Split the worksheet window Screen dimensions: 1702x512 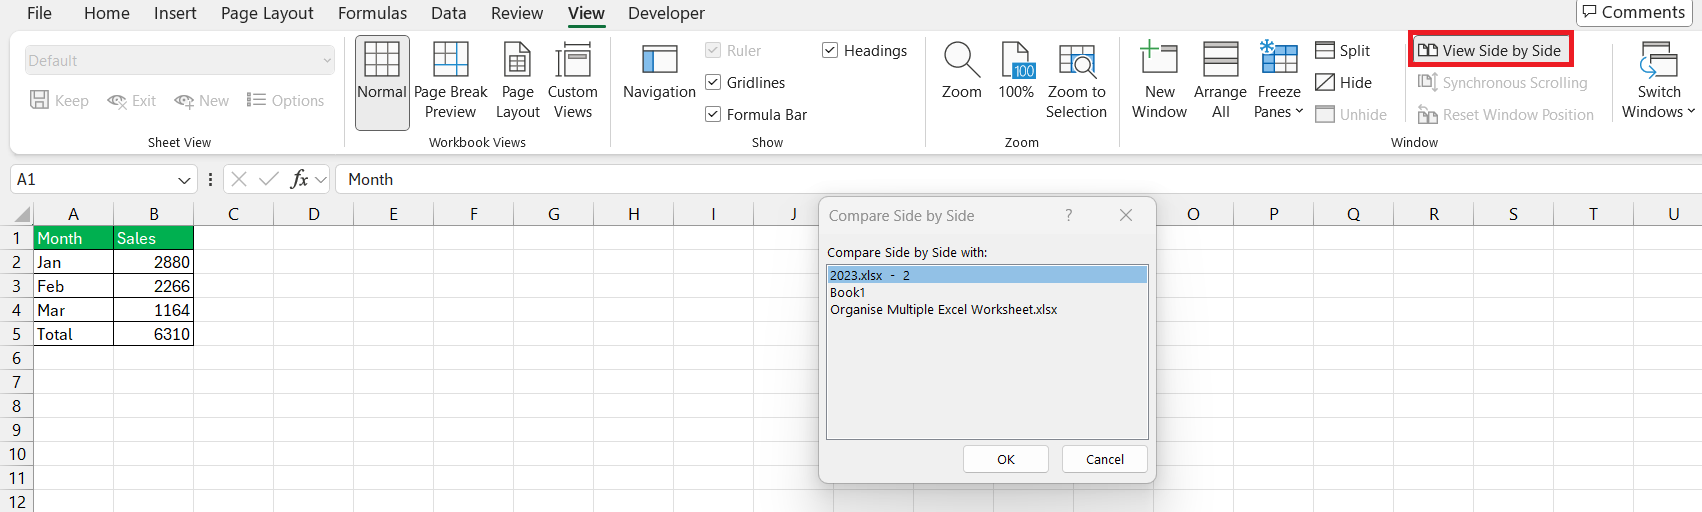pyautogui.click(x=1343, y=51)
